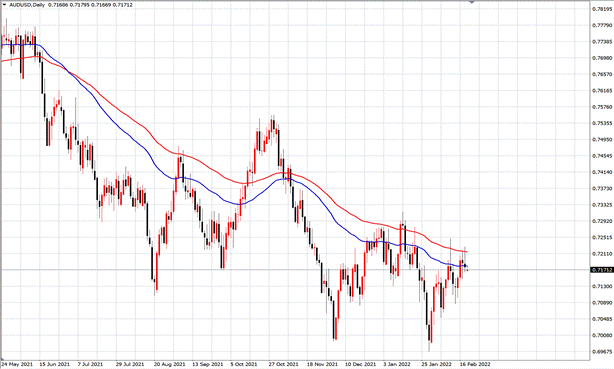The image size is (614, 369).
Task: Open the one-click trading arrow beside AUDUSD
Action: coord(4,5)
